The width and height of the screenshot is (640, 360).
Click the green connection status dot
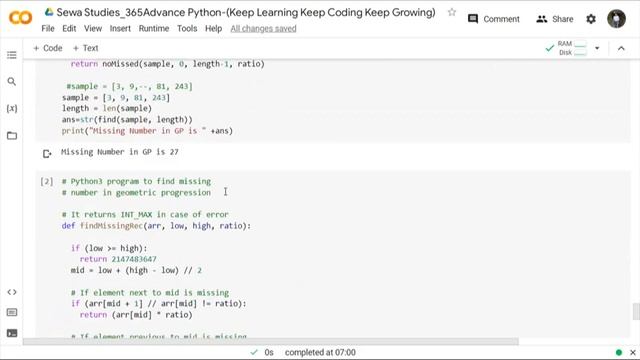[x=619, y=352]
